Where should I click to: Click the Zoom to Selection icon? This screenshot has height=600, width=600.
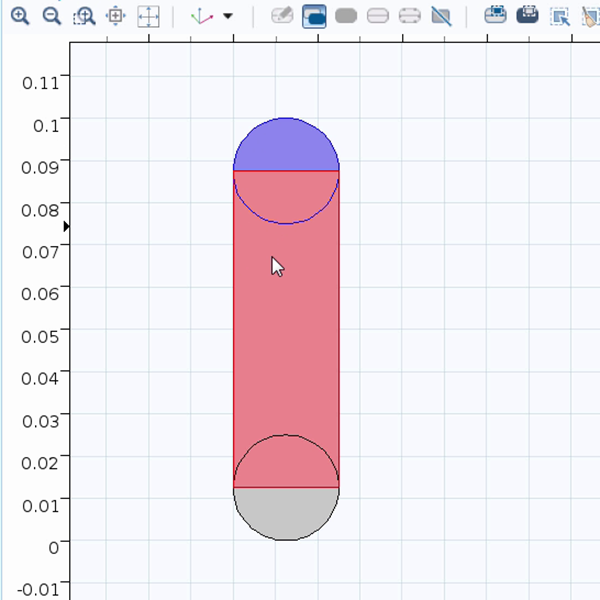click(x=116, y=16)
